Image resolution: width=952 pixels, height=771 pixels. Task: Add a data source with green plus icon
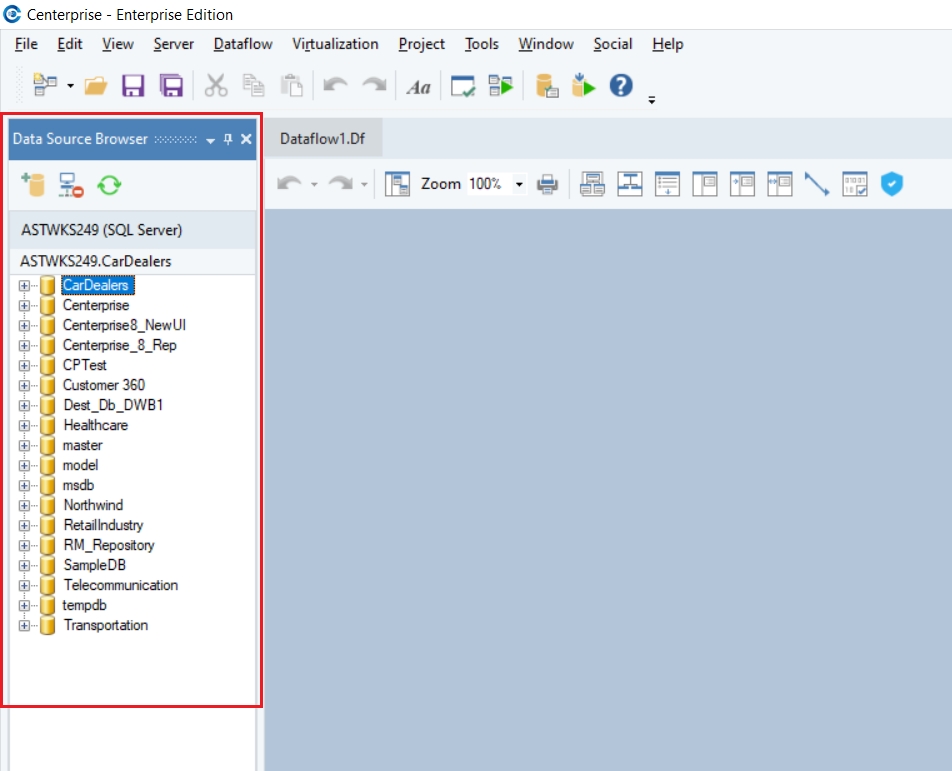33,184
